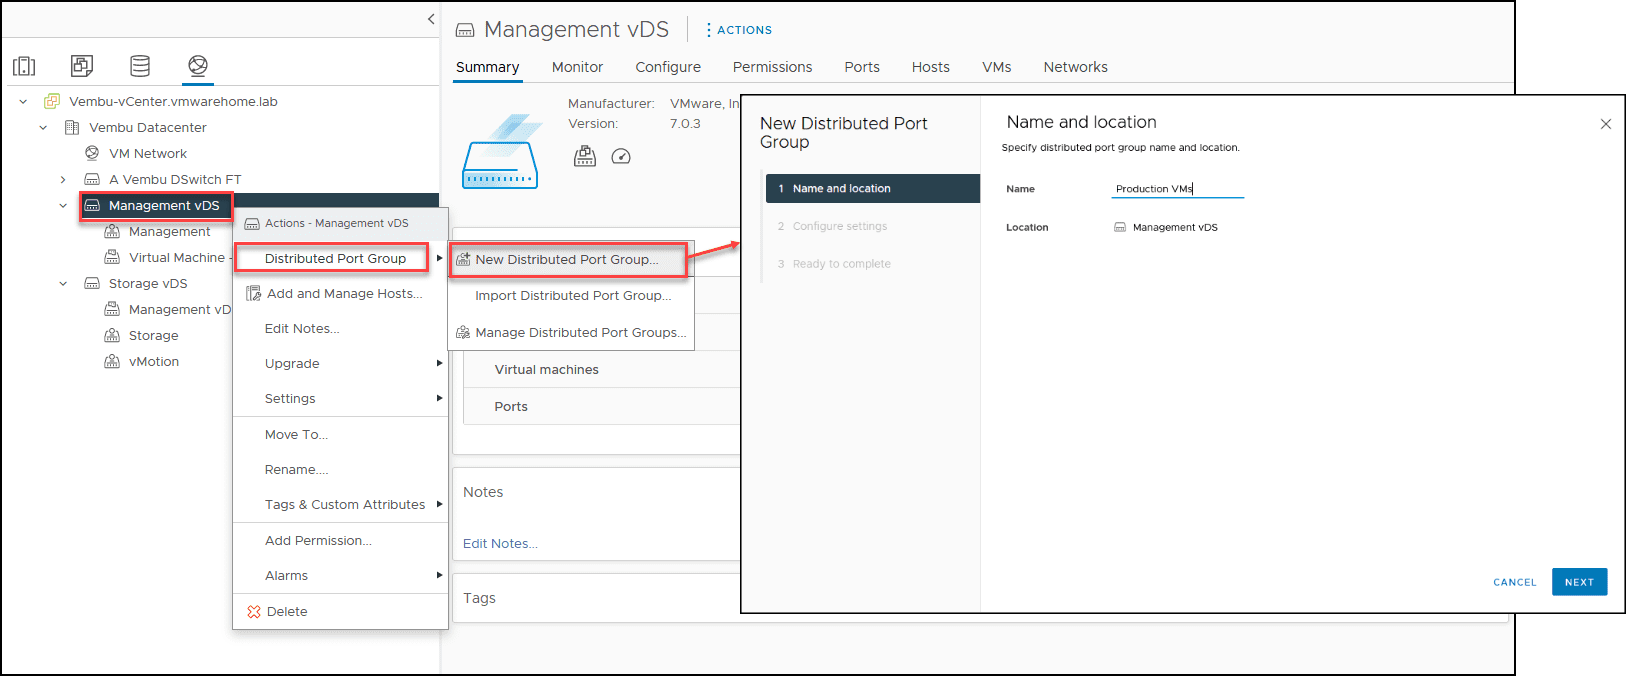1626x676 pixels.
Task: Collapse the Vembu Datacenter tree node
Action: (43, 127)
